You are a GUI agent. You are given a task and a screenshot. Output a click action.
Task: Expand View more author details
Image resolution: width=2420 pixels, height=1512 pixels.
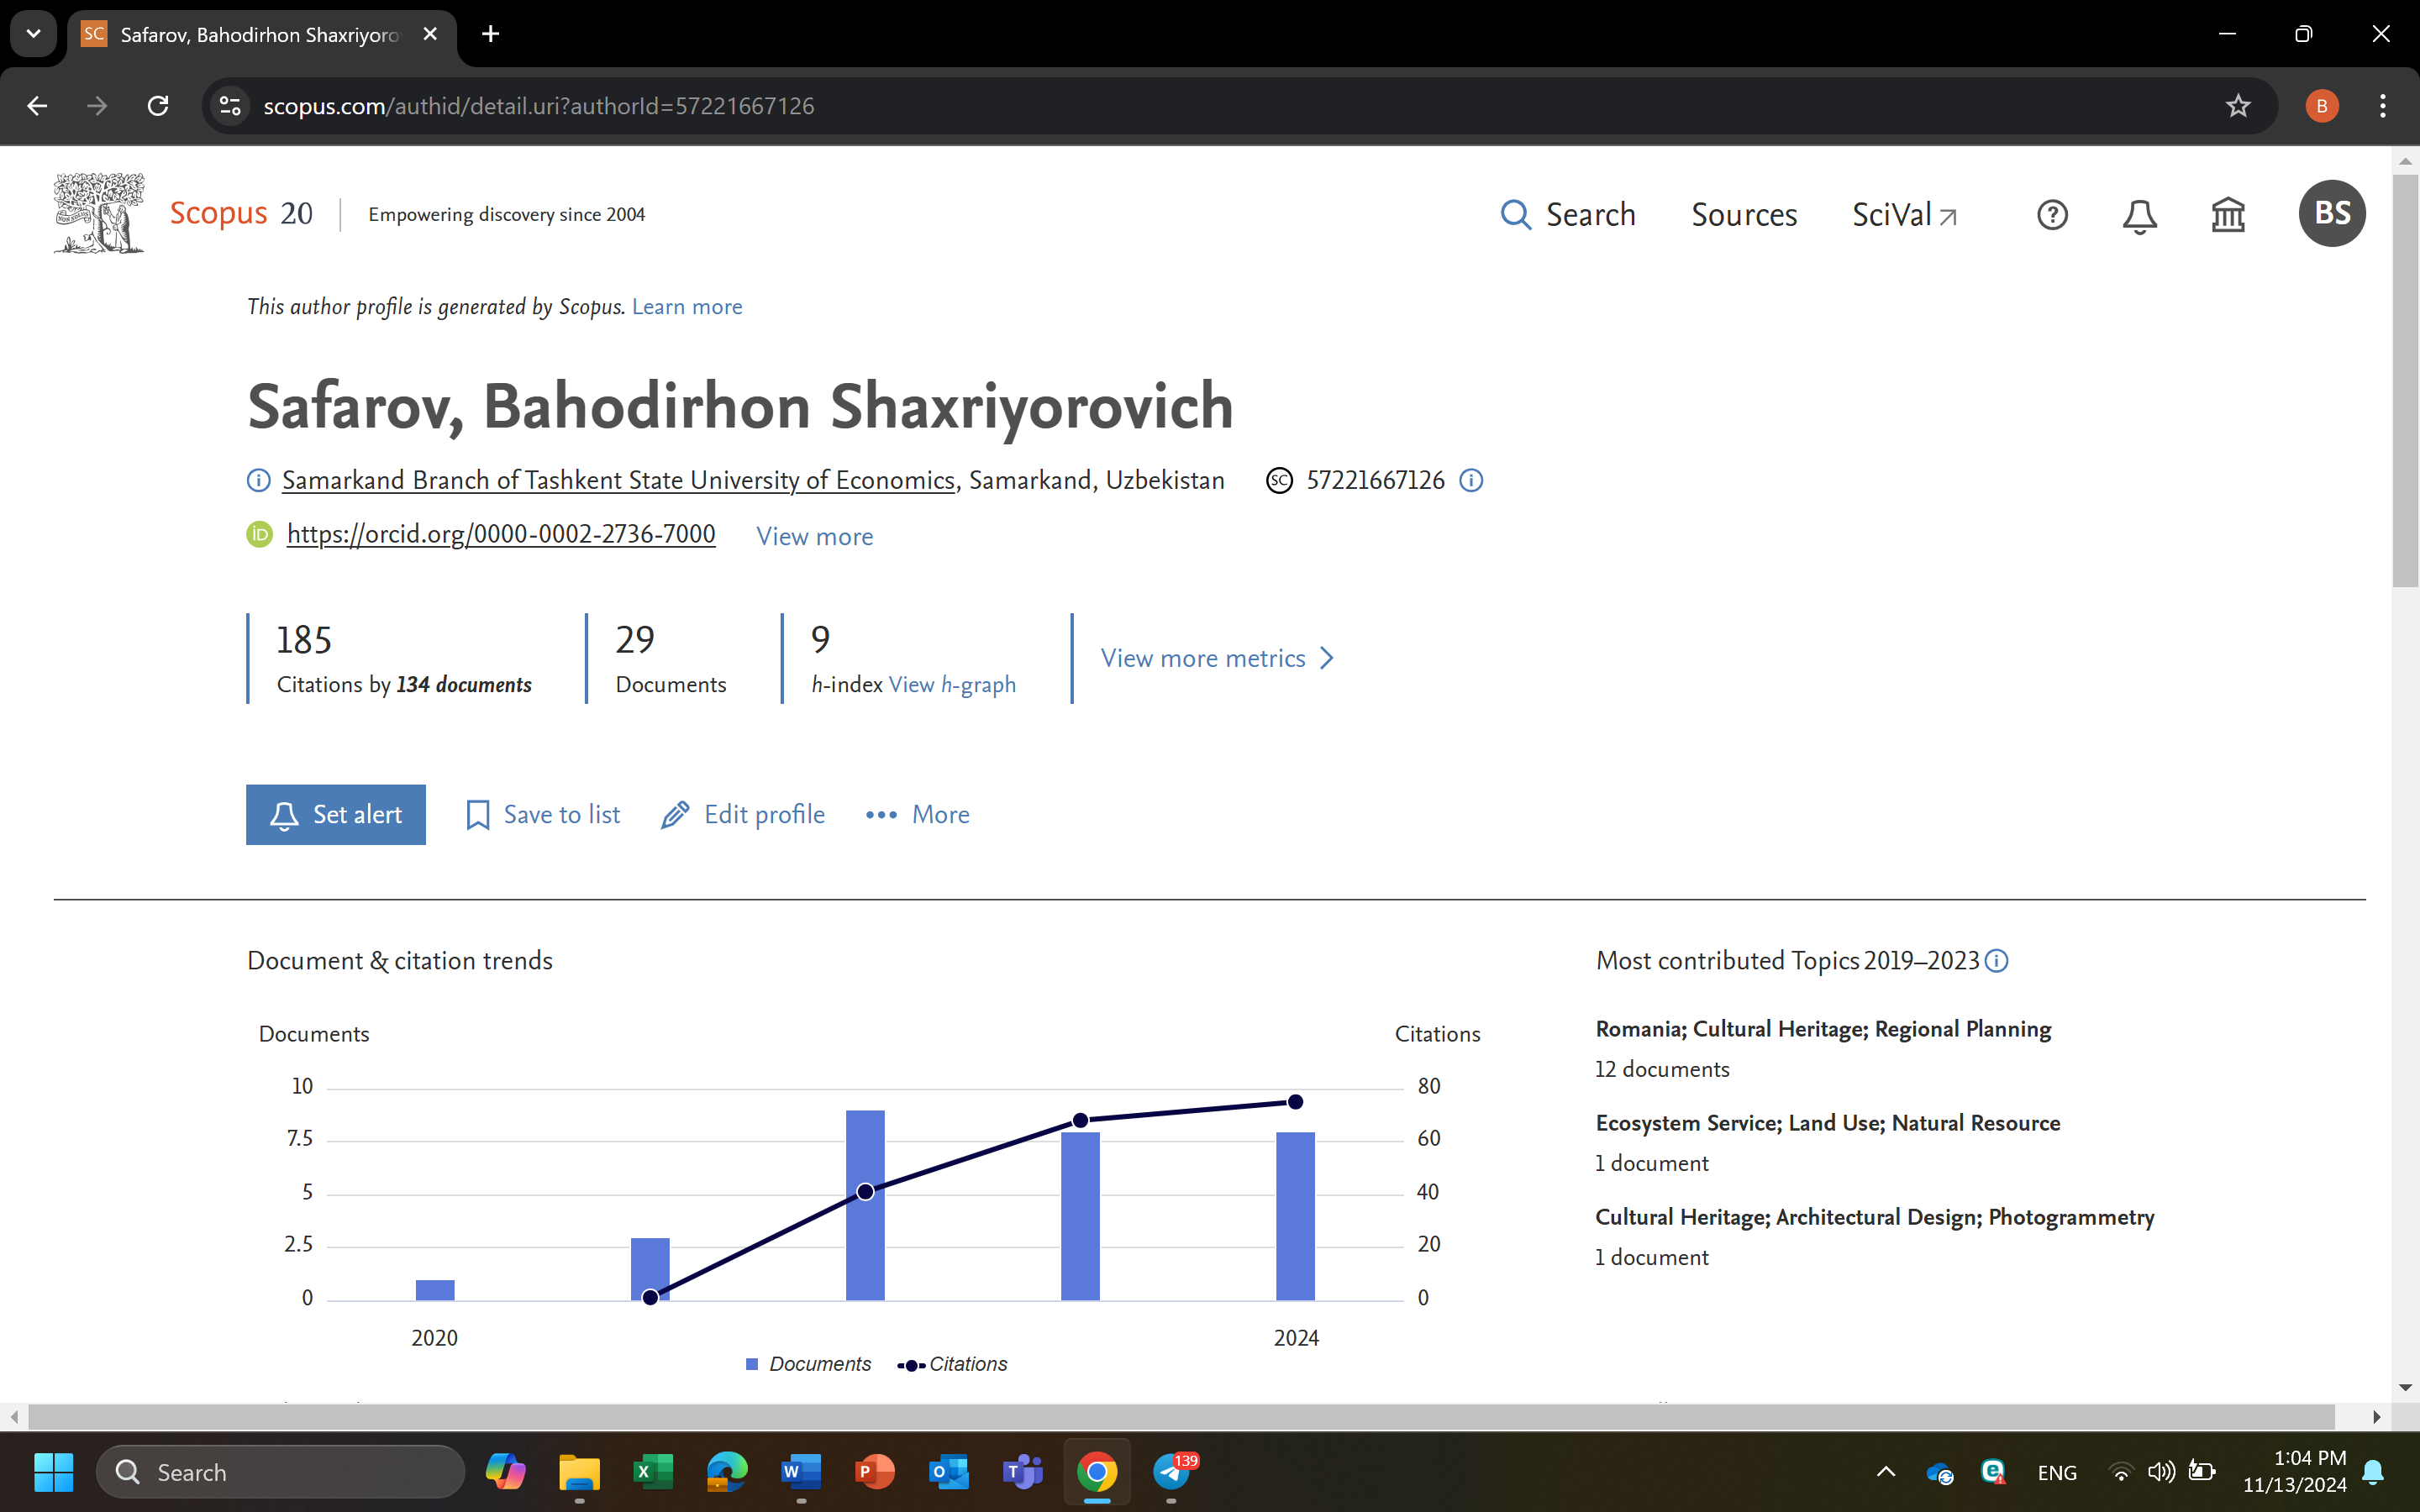pos(814,537)
